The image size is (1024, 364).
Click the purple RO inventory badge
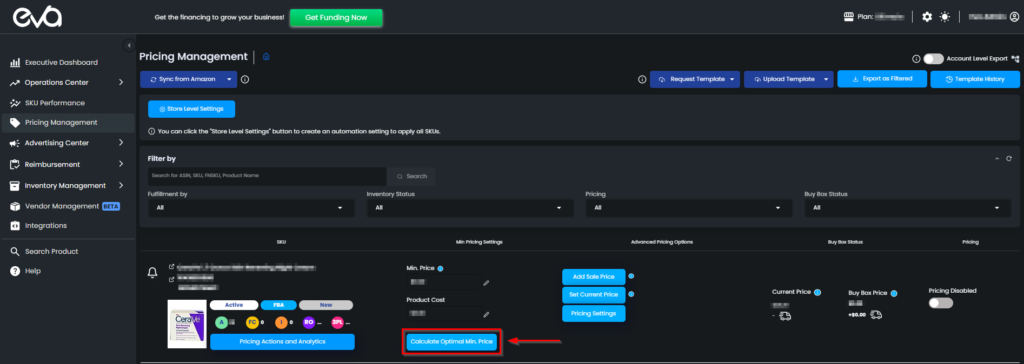point(310,322)
